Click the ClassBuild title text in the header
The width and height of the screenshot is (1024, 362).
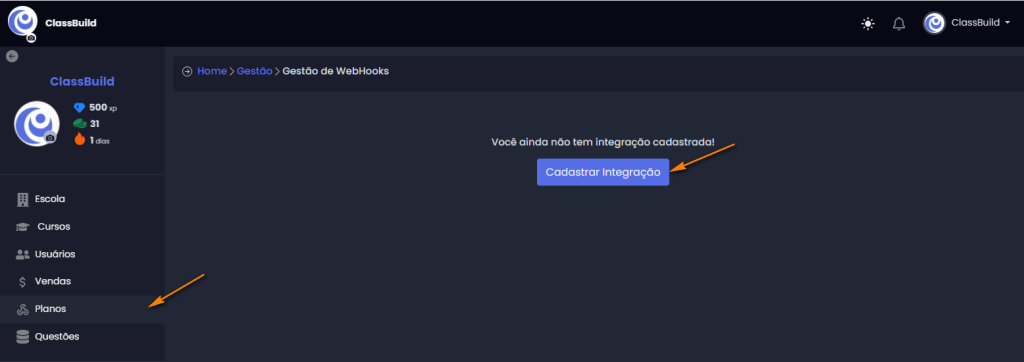tap(71, 23)
